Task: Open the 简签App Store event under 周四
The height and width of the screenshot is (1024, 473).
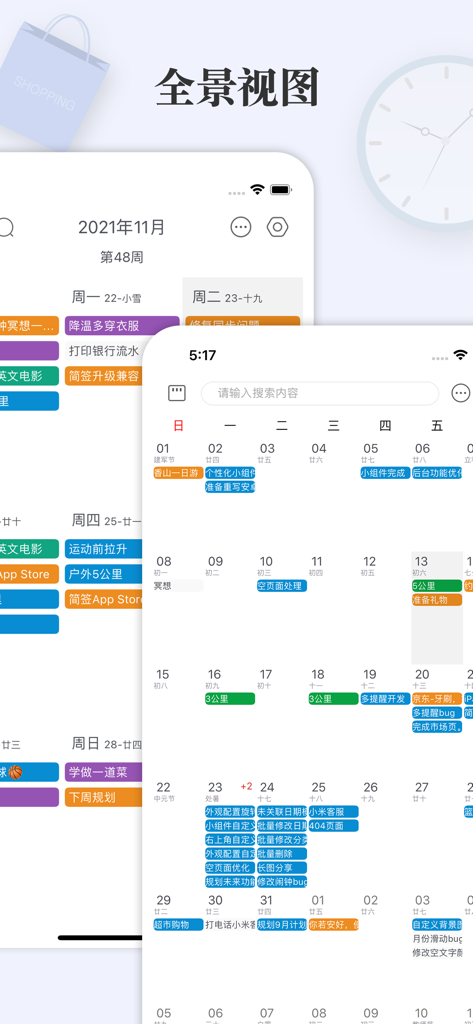Action: click(105, 600)
